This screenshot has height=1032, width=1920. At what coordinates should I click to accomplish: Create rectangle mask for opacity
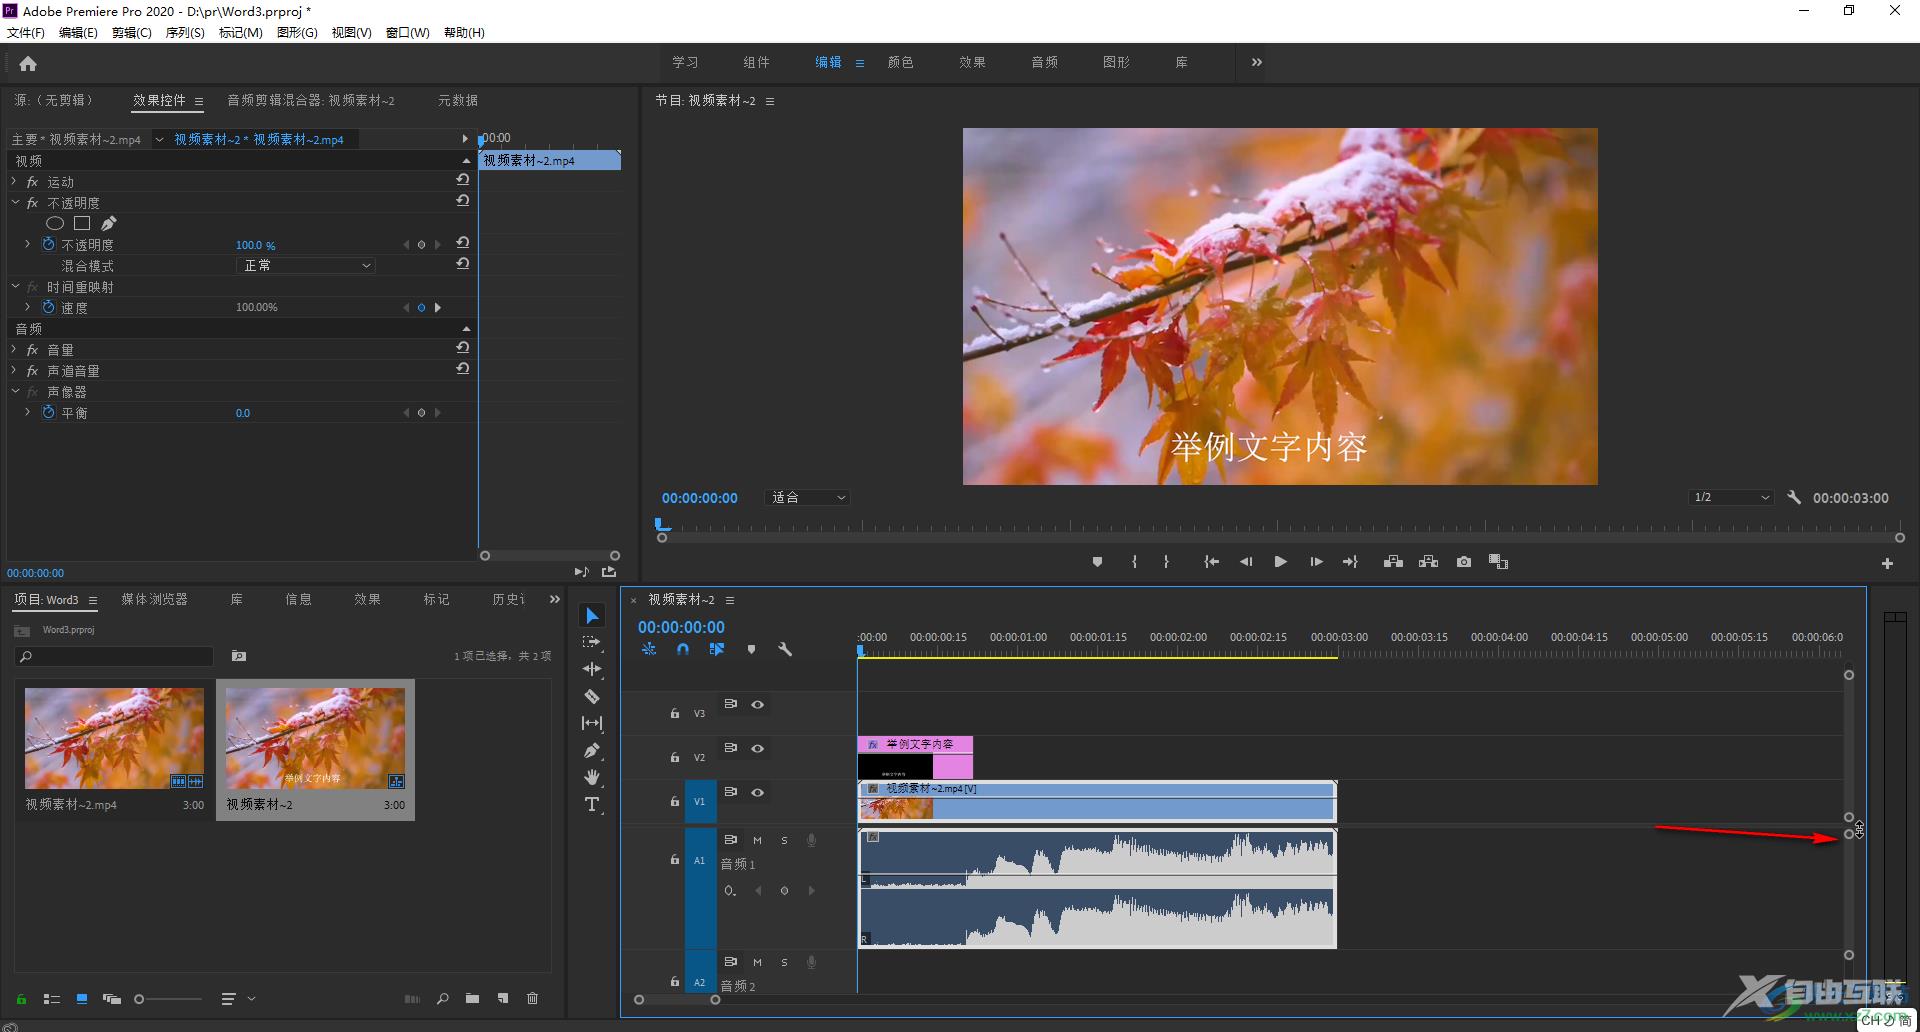[82, 223]
